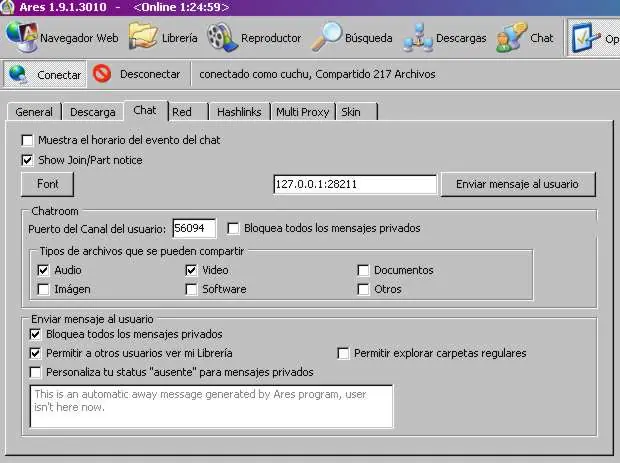Open Búsqueda from toolbar label
The image size is (620, 463).
pyautogui.click(x=369, y=38)
